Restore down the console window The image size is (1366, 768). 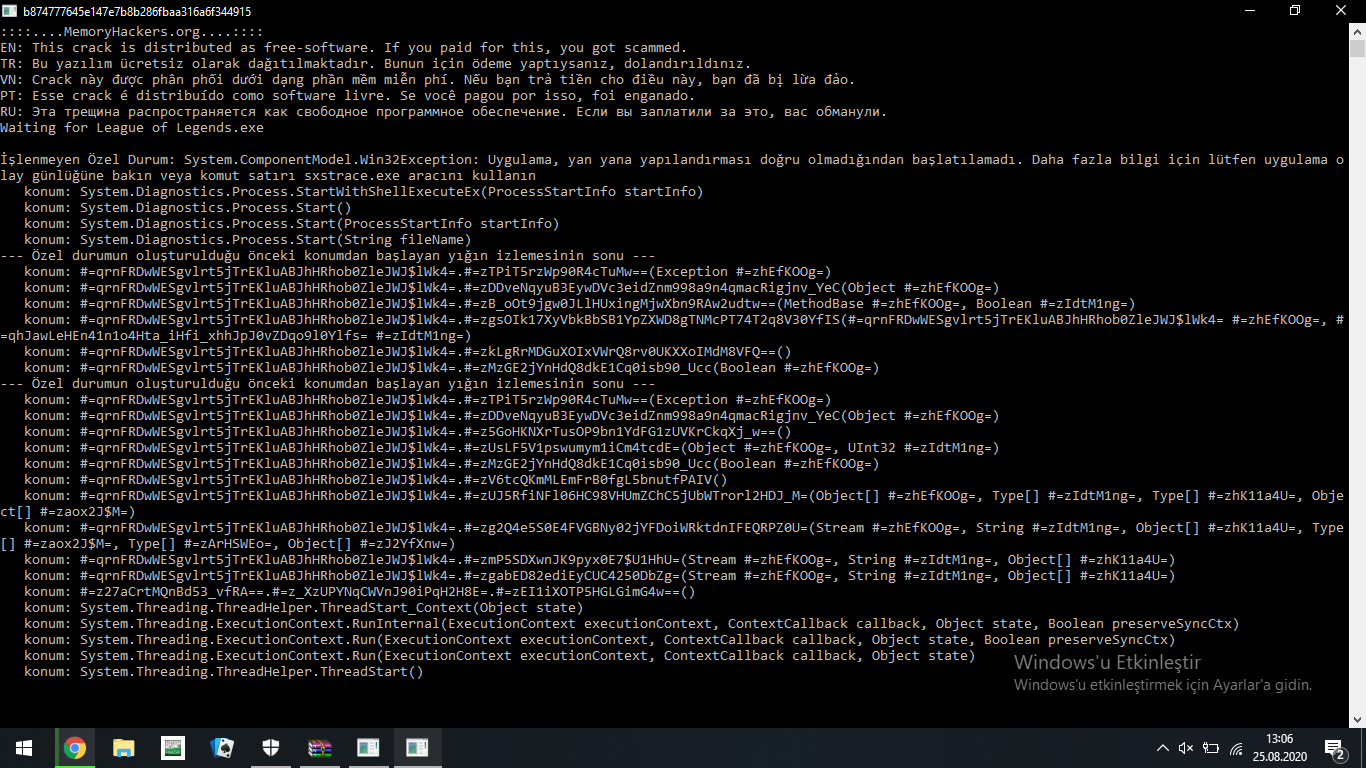[x=1295, y=11]
